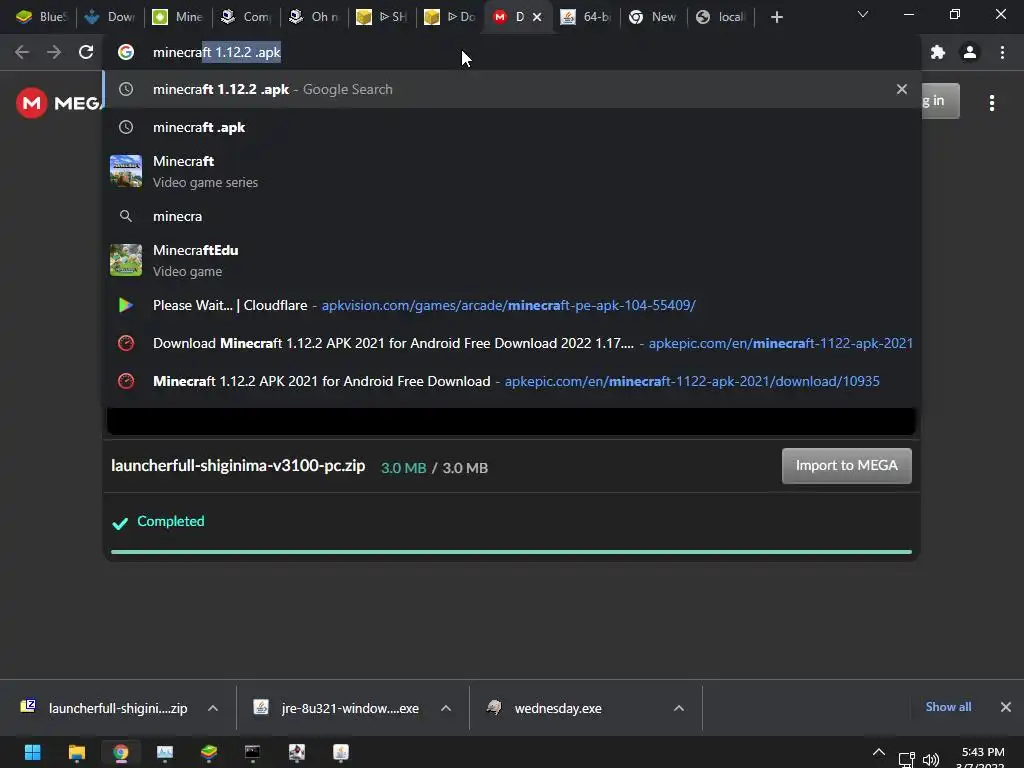This screenshot has height=768, width=1024.
Task: Reload the page with the refresh icon
Action: coord(86,52)
